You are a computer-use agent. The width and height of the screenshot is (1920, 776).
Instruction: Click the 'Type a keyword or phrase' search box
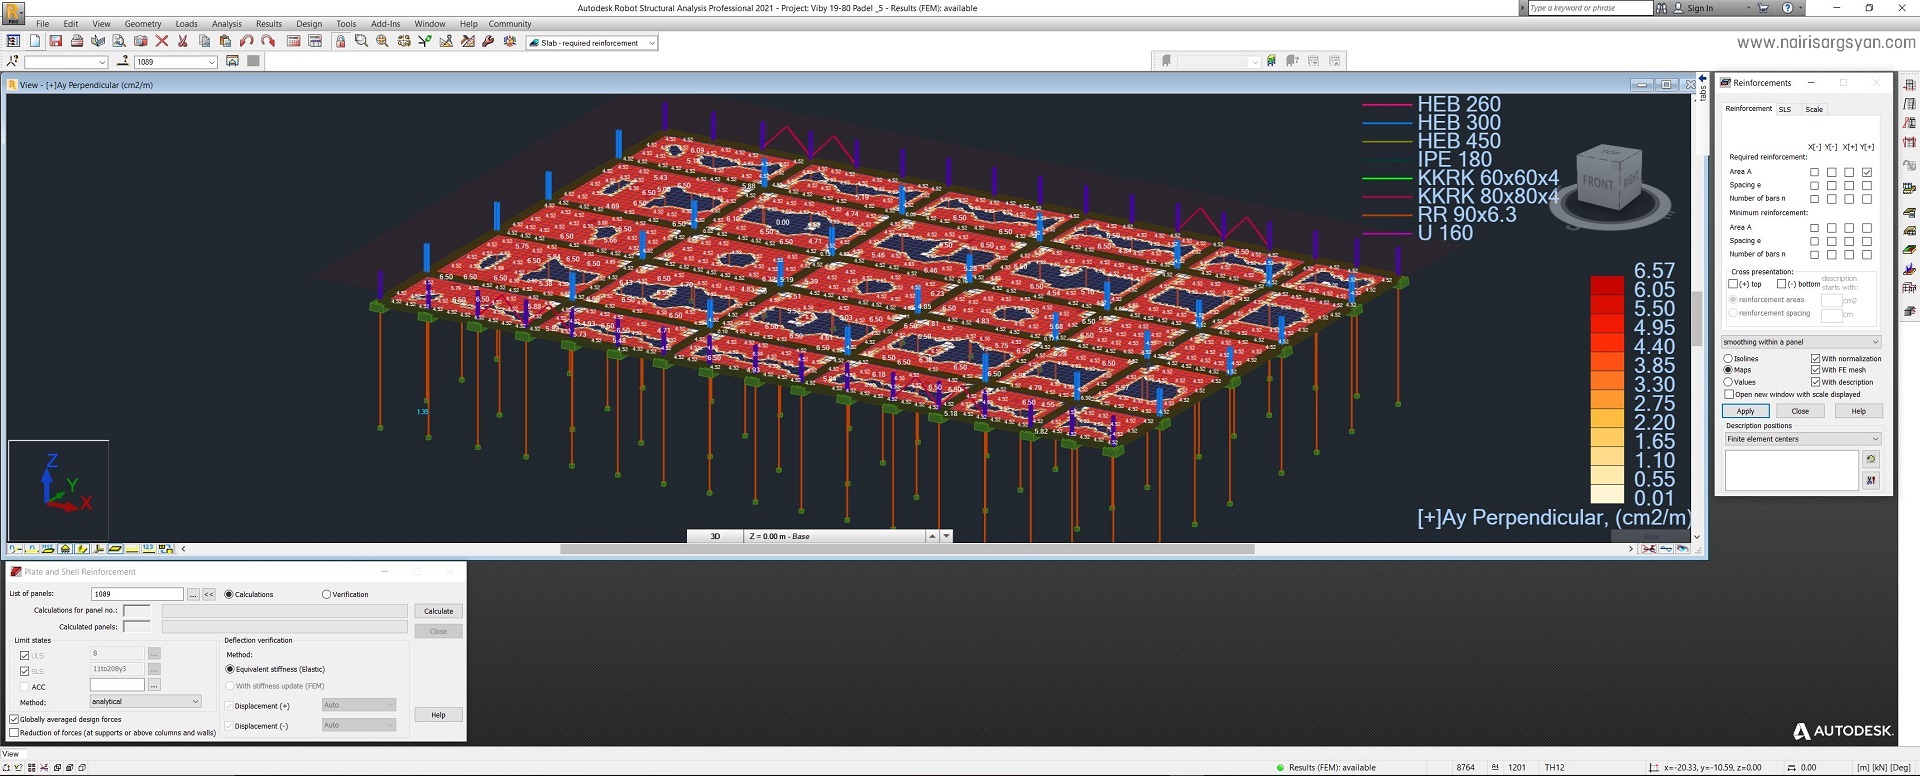click(1590, 8)
